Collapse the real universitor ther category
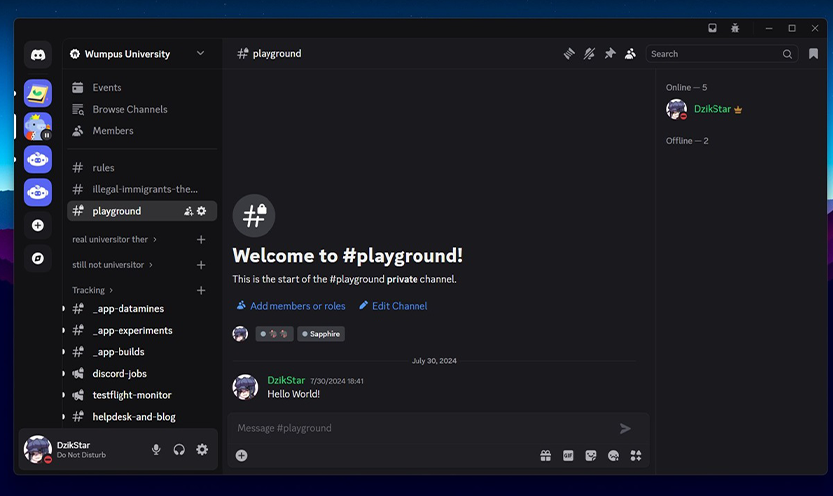The height and width of the screenshot is (496, 833). (114, 240)
